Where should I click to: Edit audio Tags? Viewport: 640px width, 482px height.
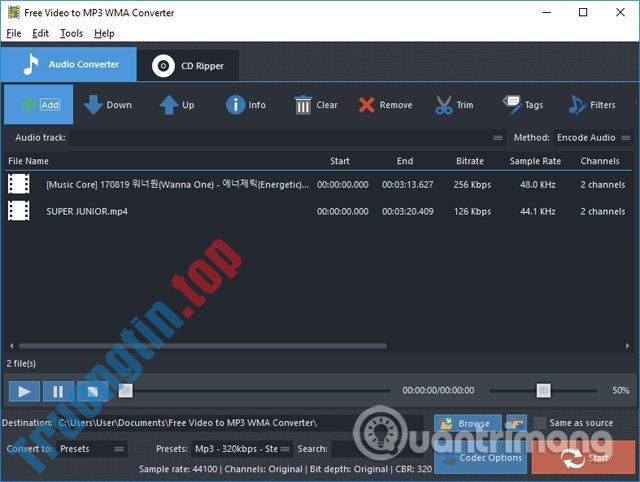523,105
